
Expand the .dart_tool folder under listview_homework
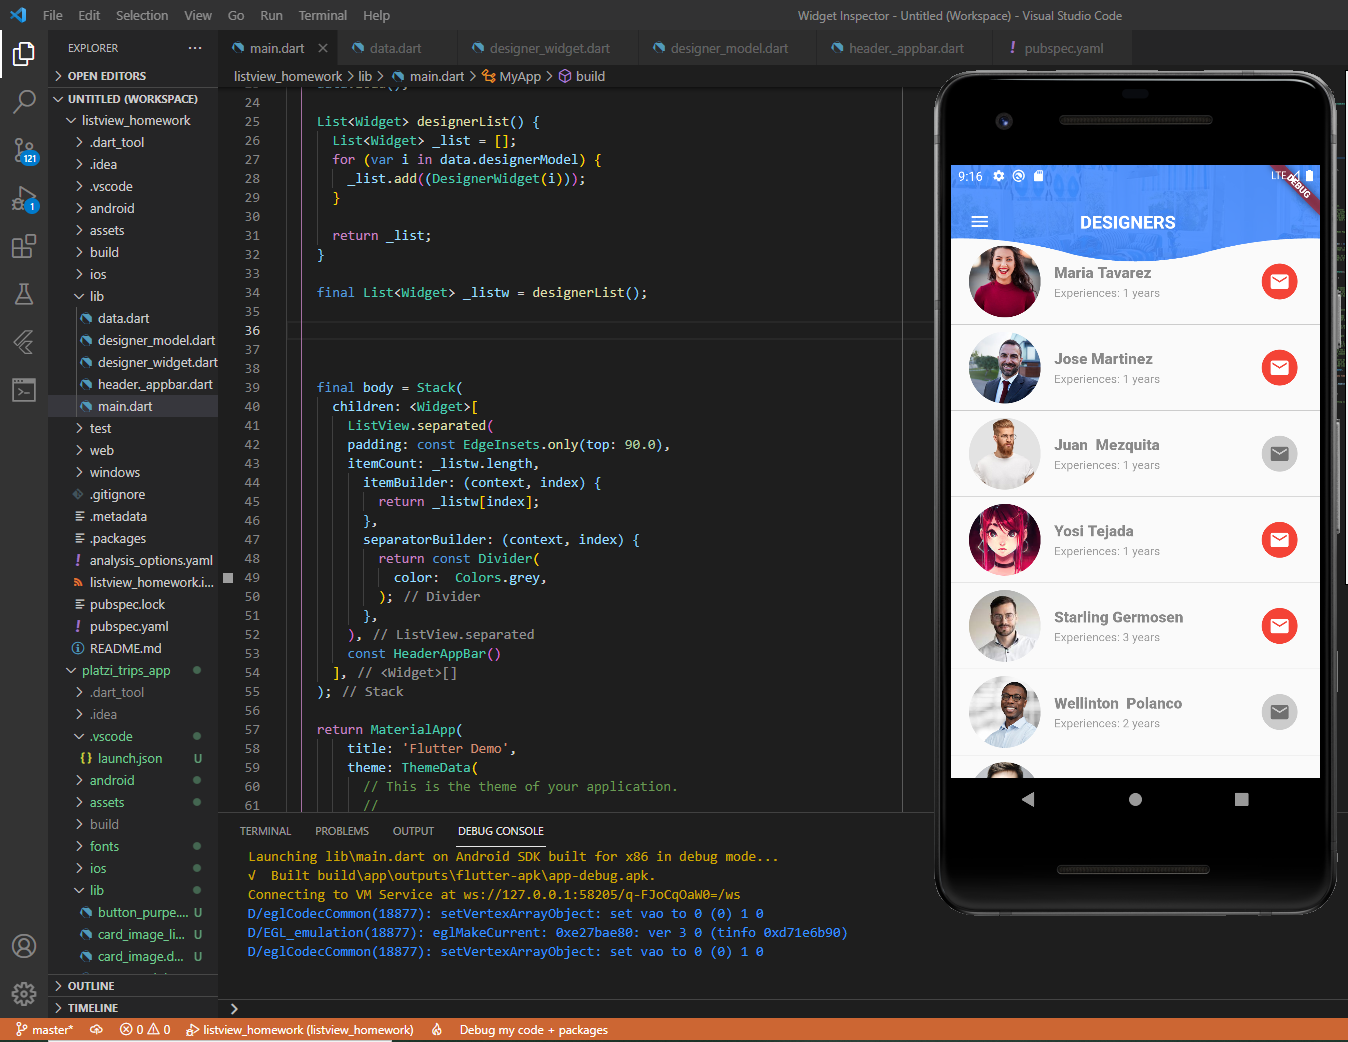[133, 142]
